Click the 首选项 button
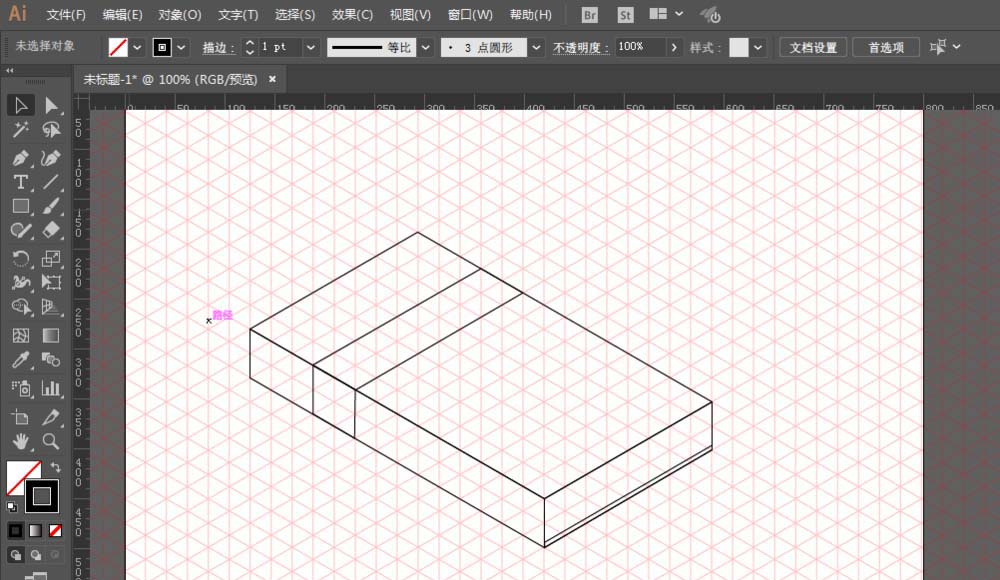The image size is (1000, 580). [886, 47]
